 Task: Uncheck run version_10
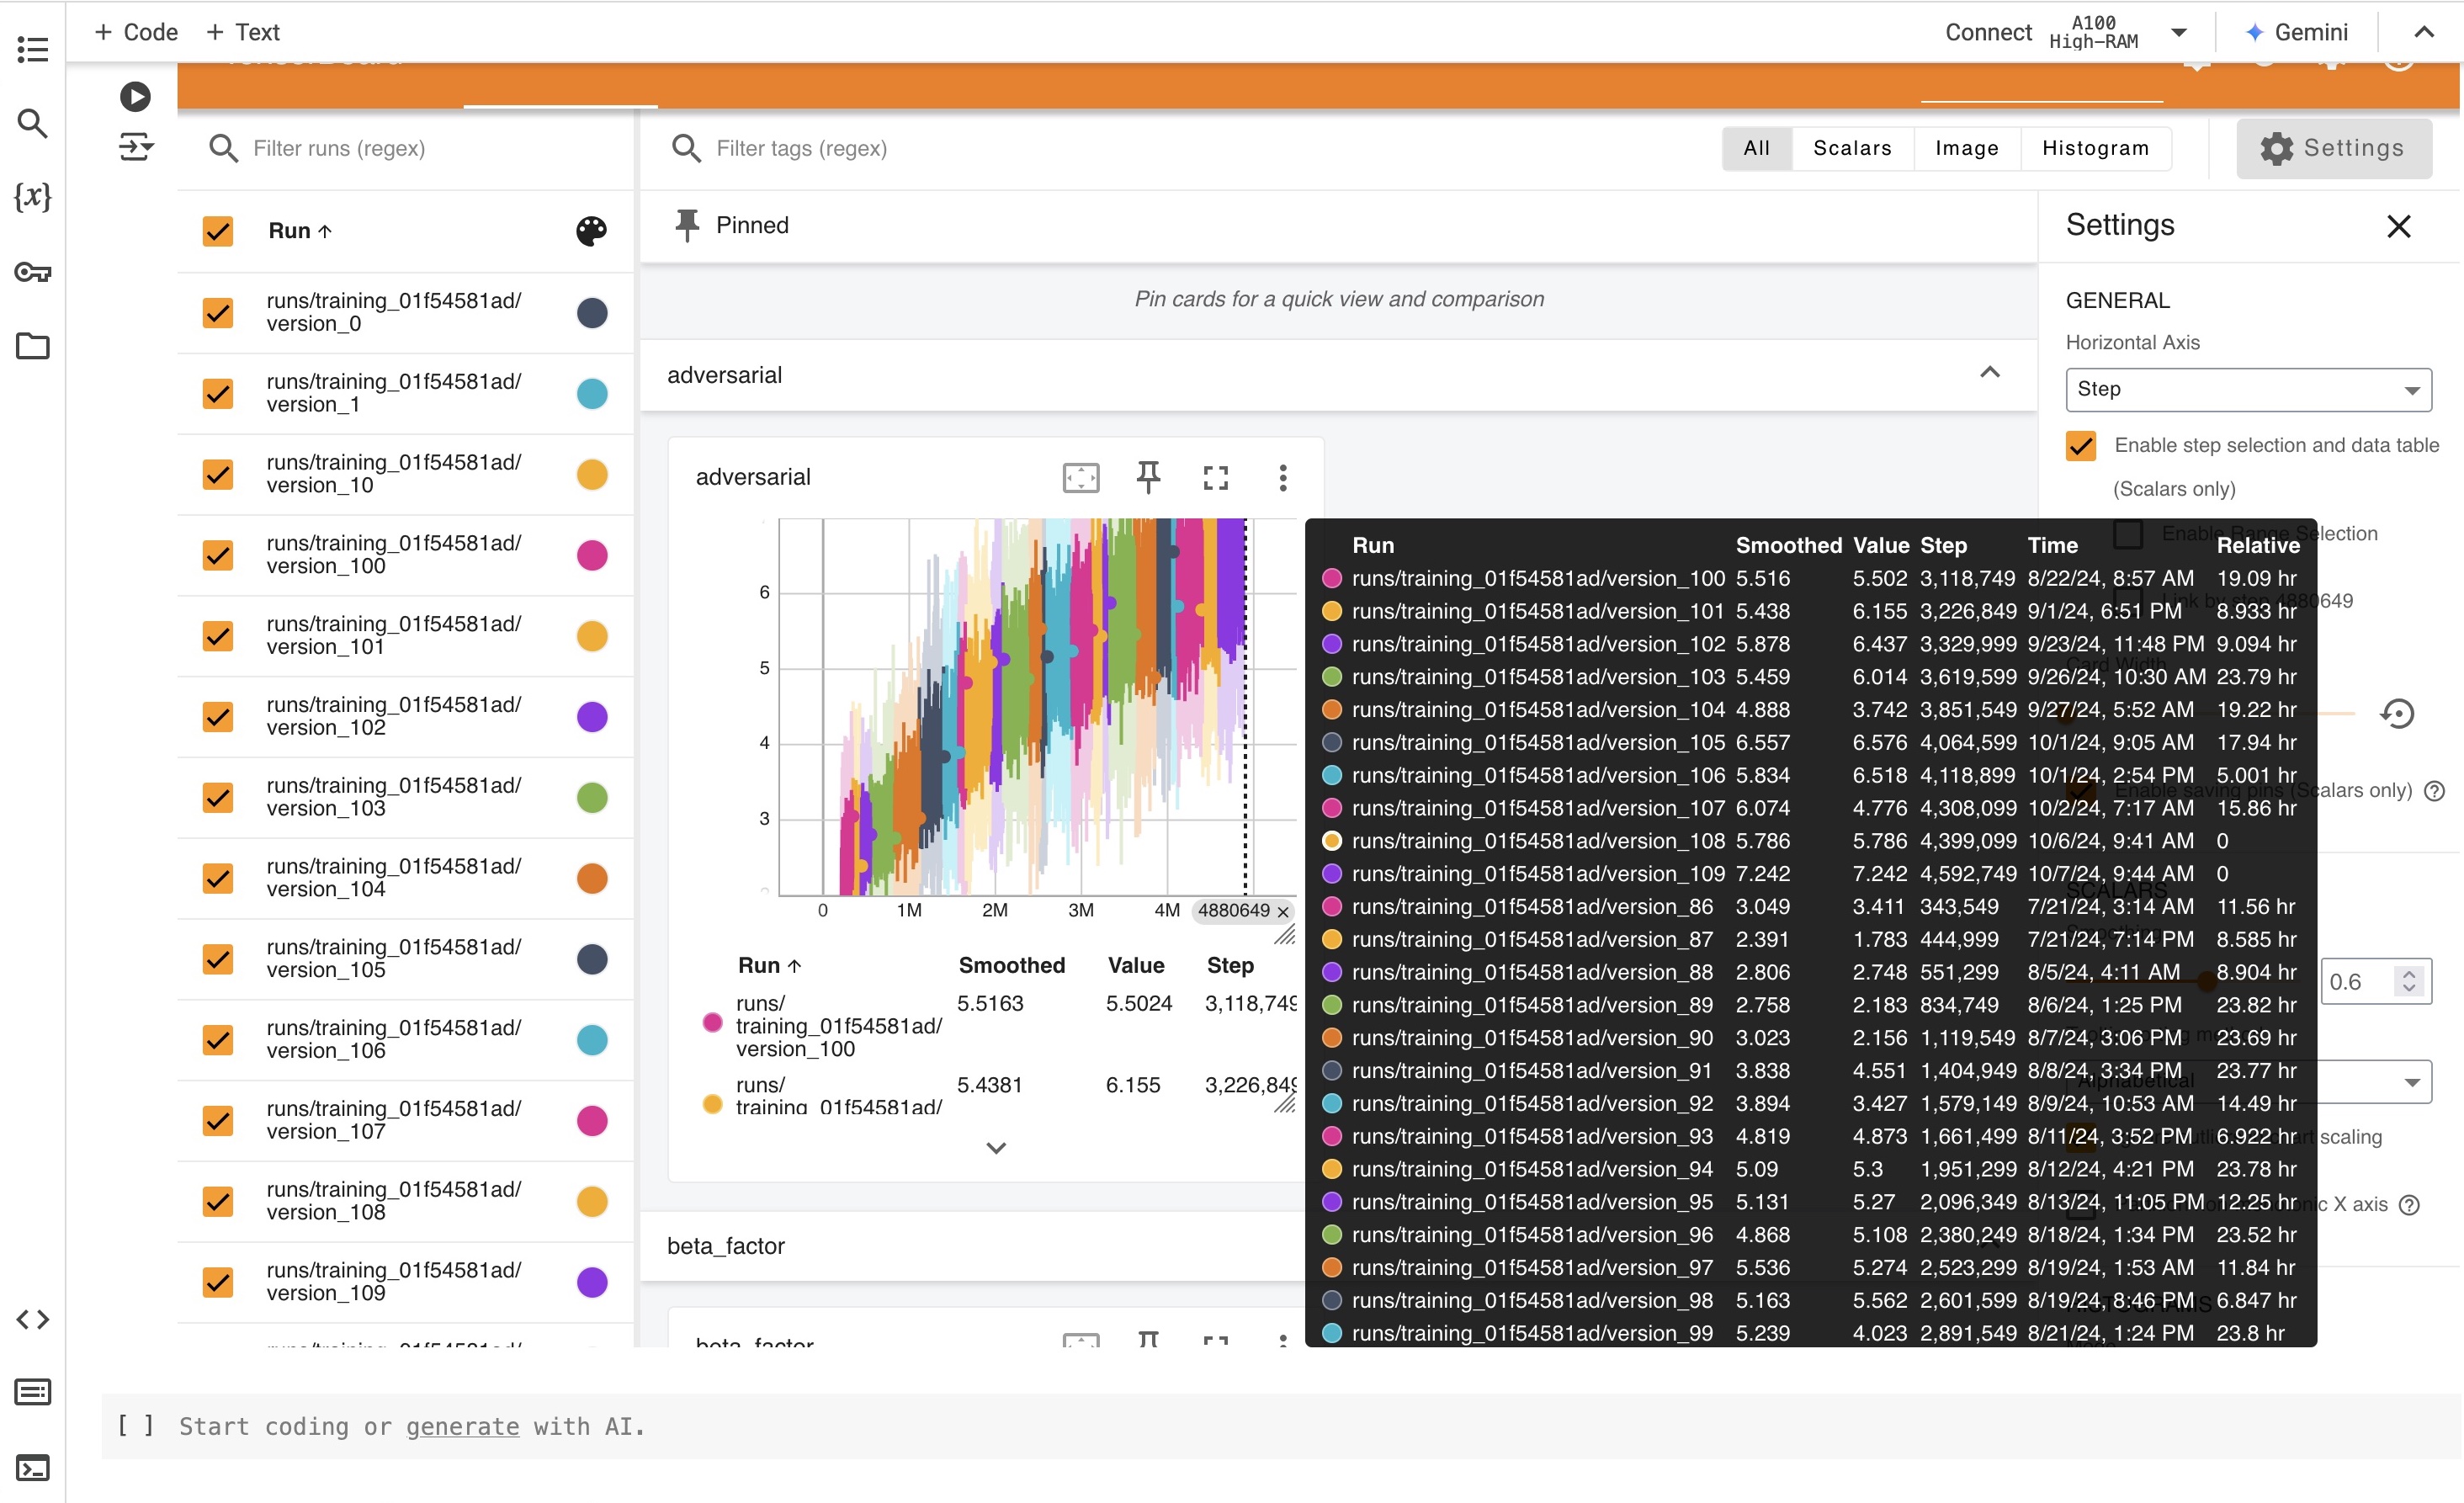click(217, 474)
